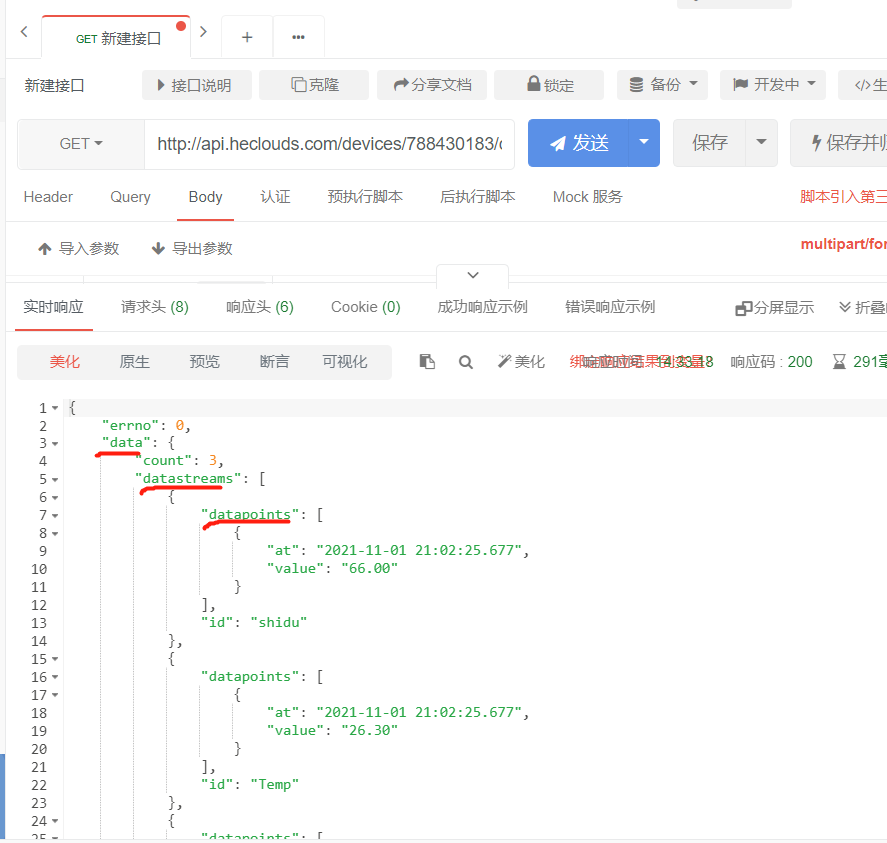Click the 克隆 clone button

314,85
